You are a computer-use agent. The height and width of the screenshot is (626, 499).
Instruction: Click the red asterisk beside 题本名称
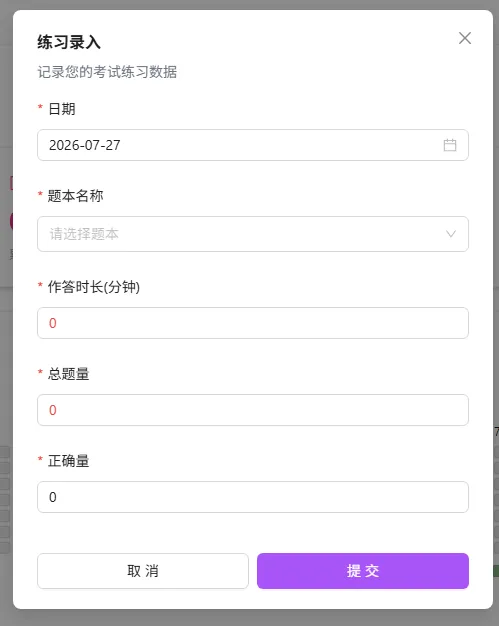pos(40,194)
